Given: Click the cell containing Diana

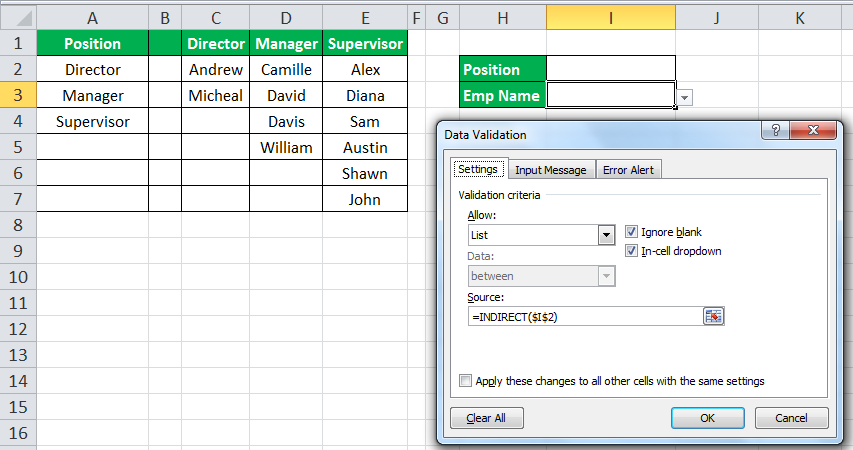Looking at the screenshot, I should click(365, 95).
